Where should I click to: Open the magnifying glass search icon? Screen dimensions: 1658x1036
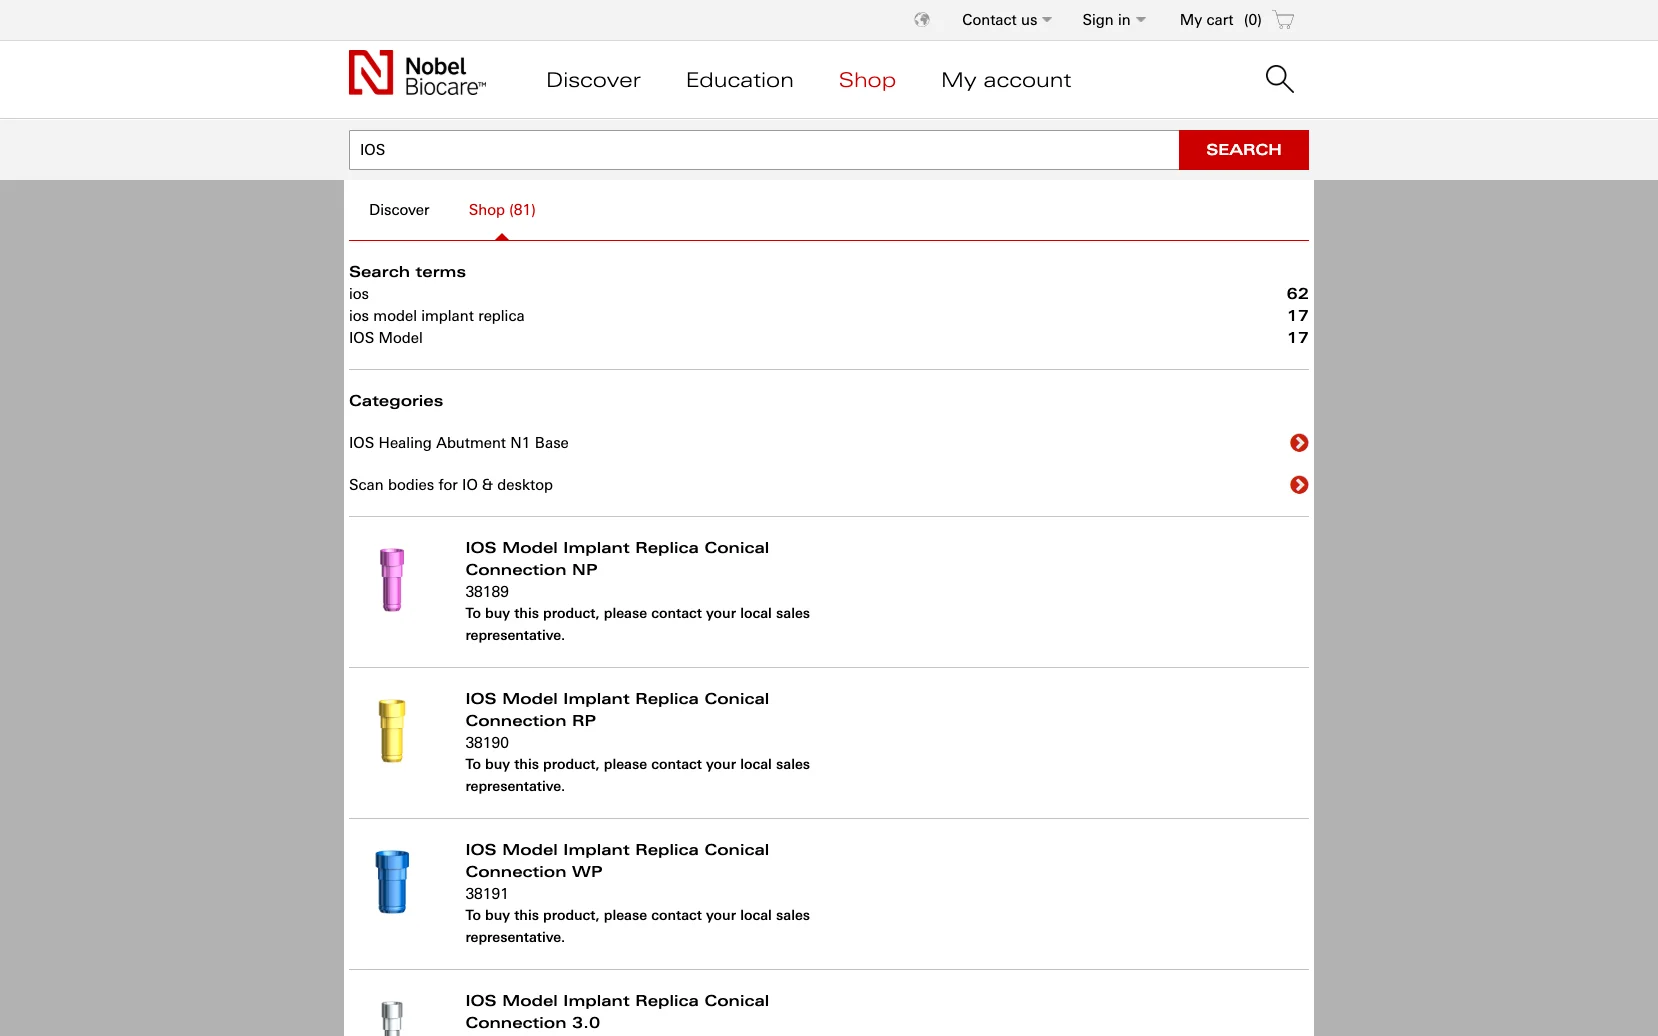tap(1280, 79)
